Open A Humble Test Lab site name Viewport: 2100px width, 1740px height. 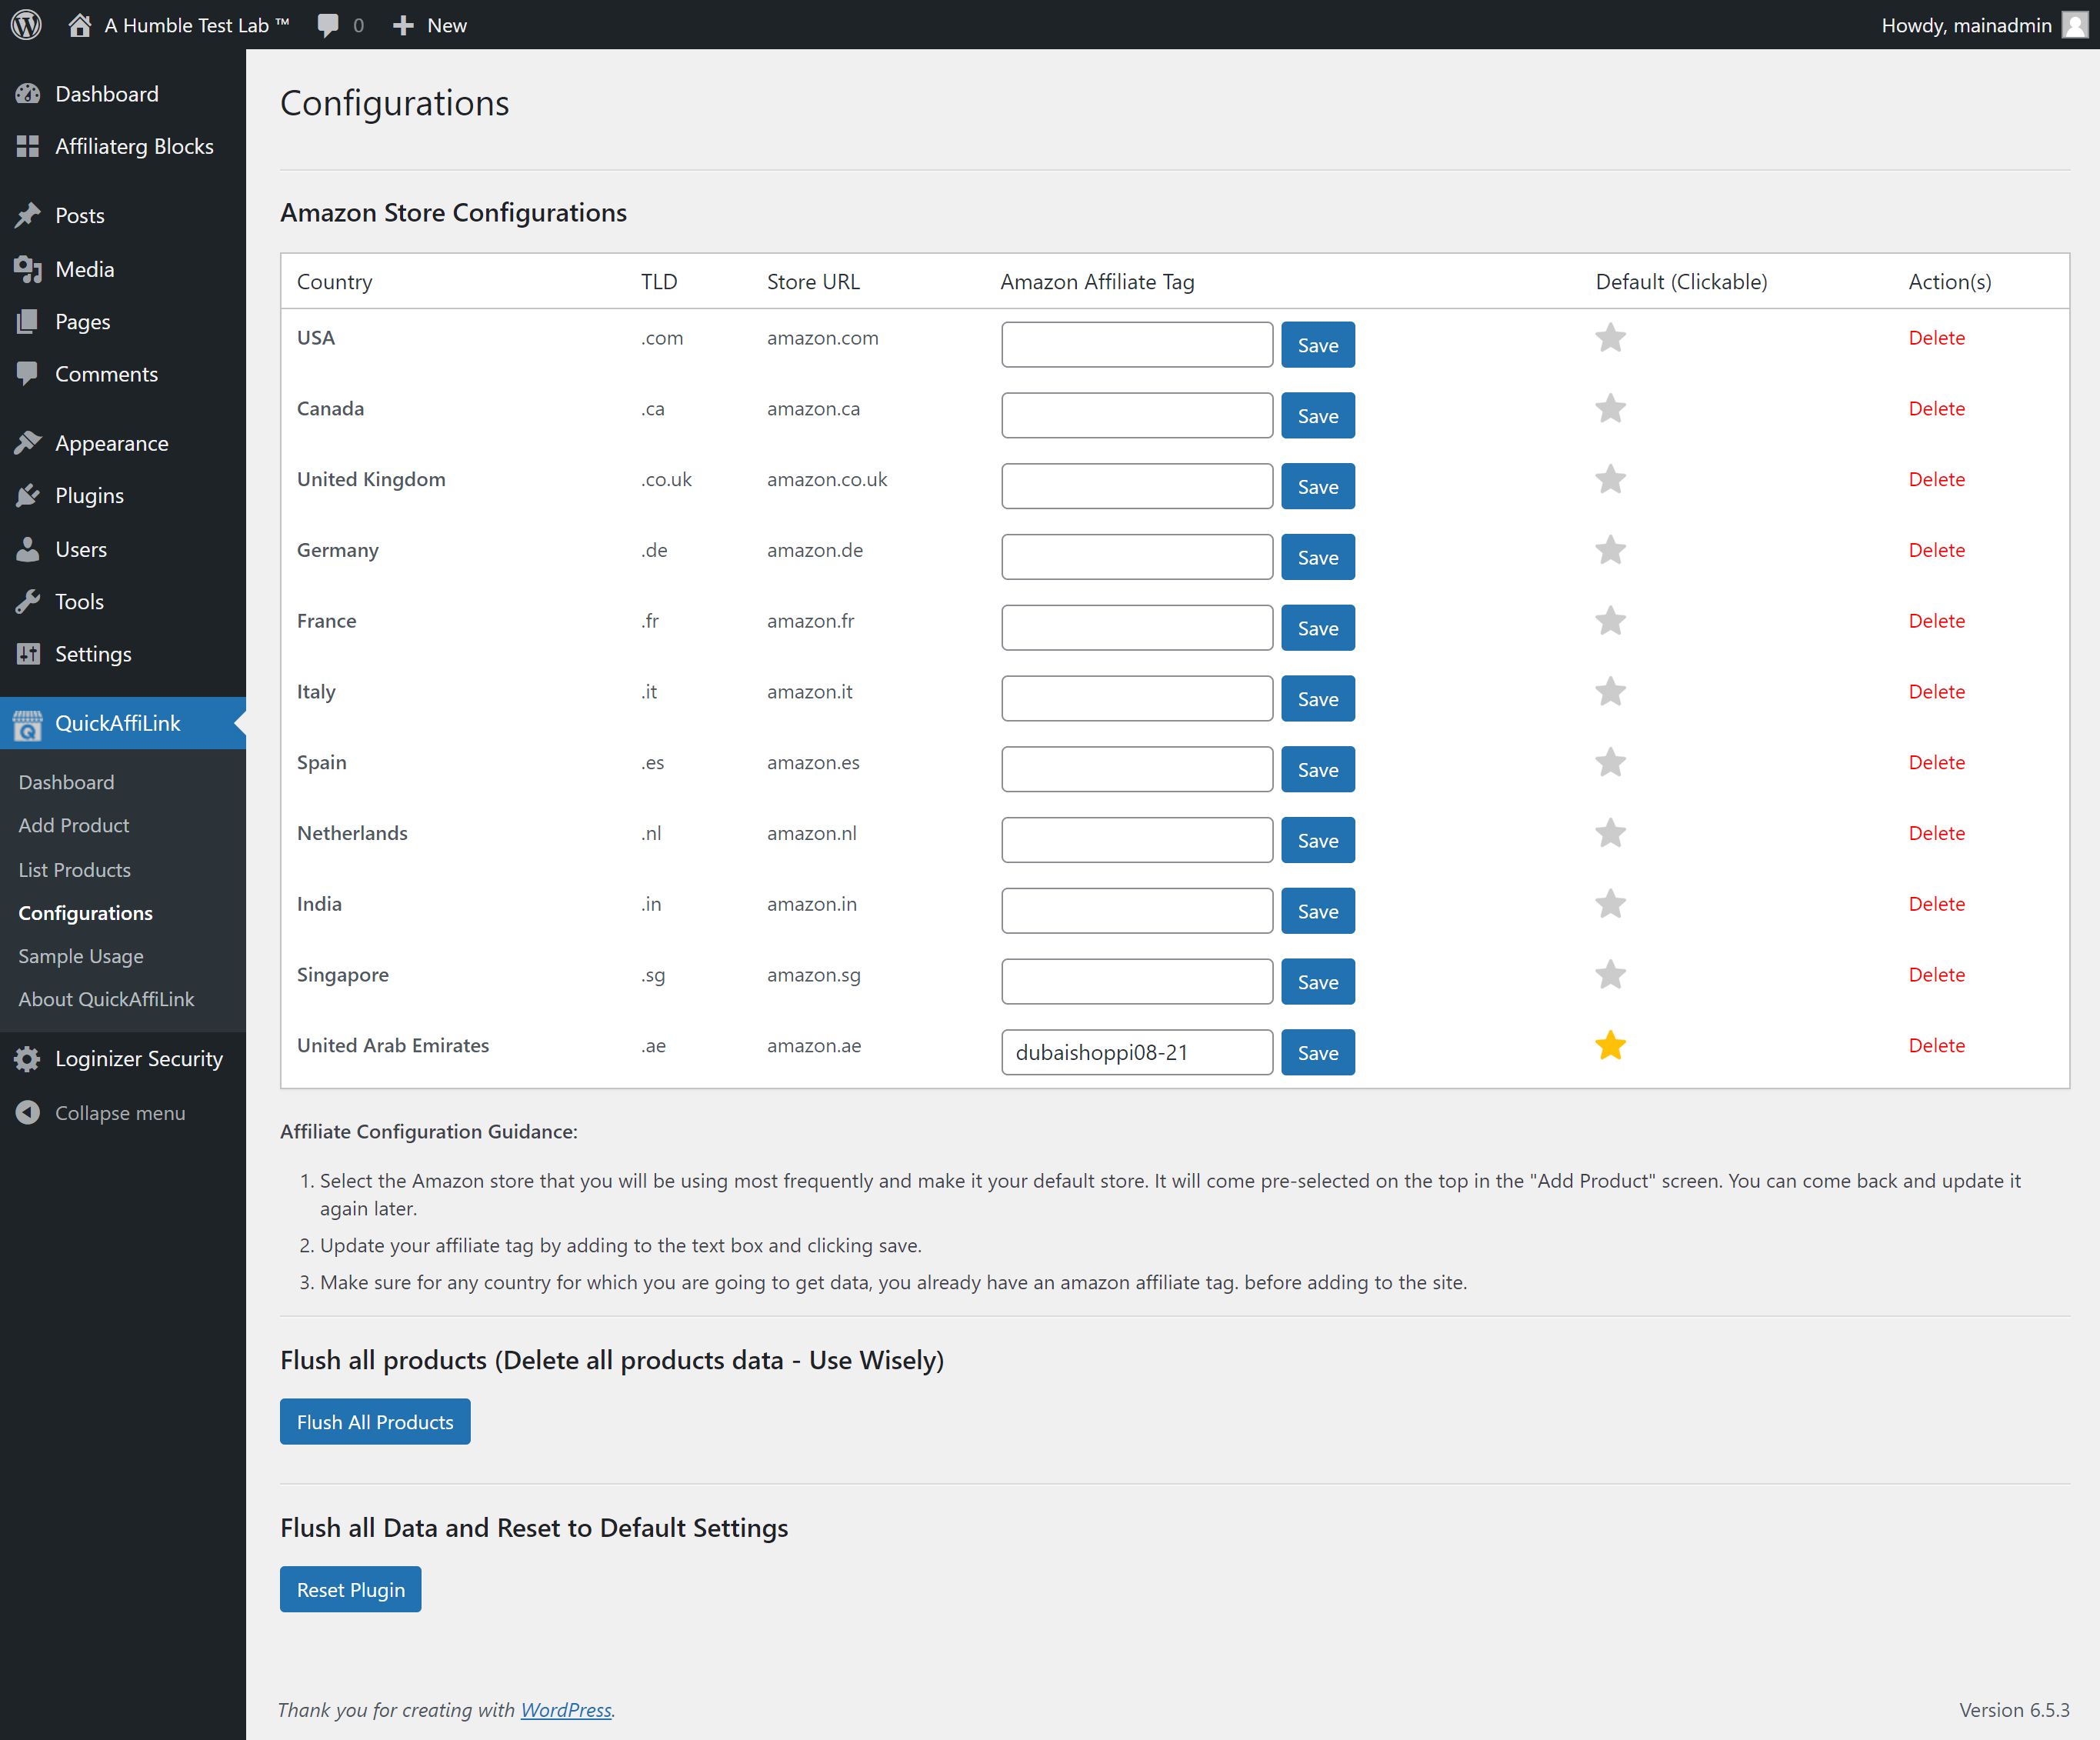pos(197,25)
